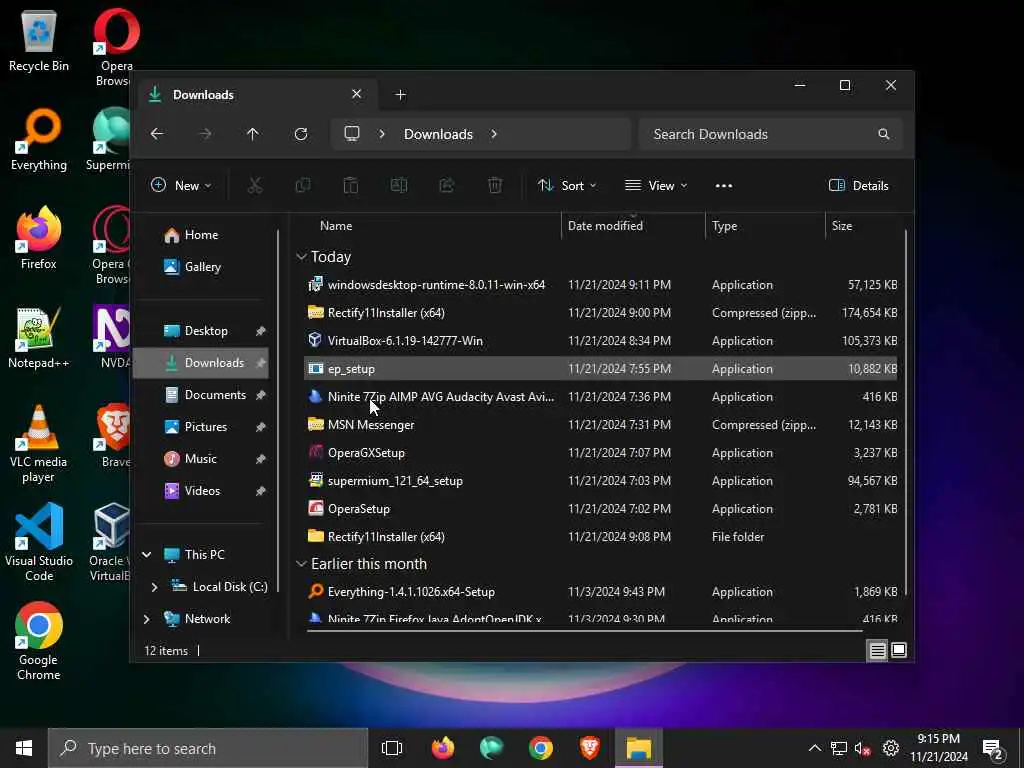
Task: Open Task View on the taskbar
Action: coord(392,748)
